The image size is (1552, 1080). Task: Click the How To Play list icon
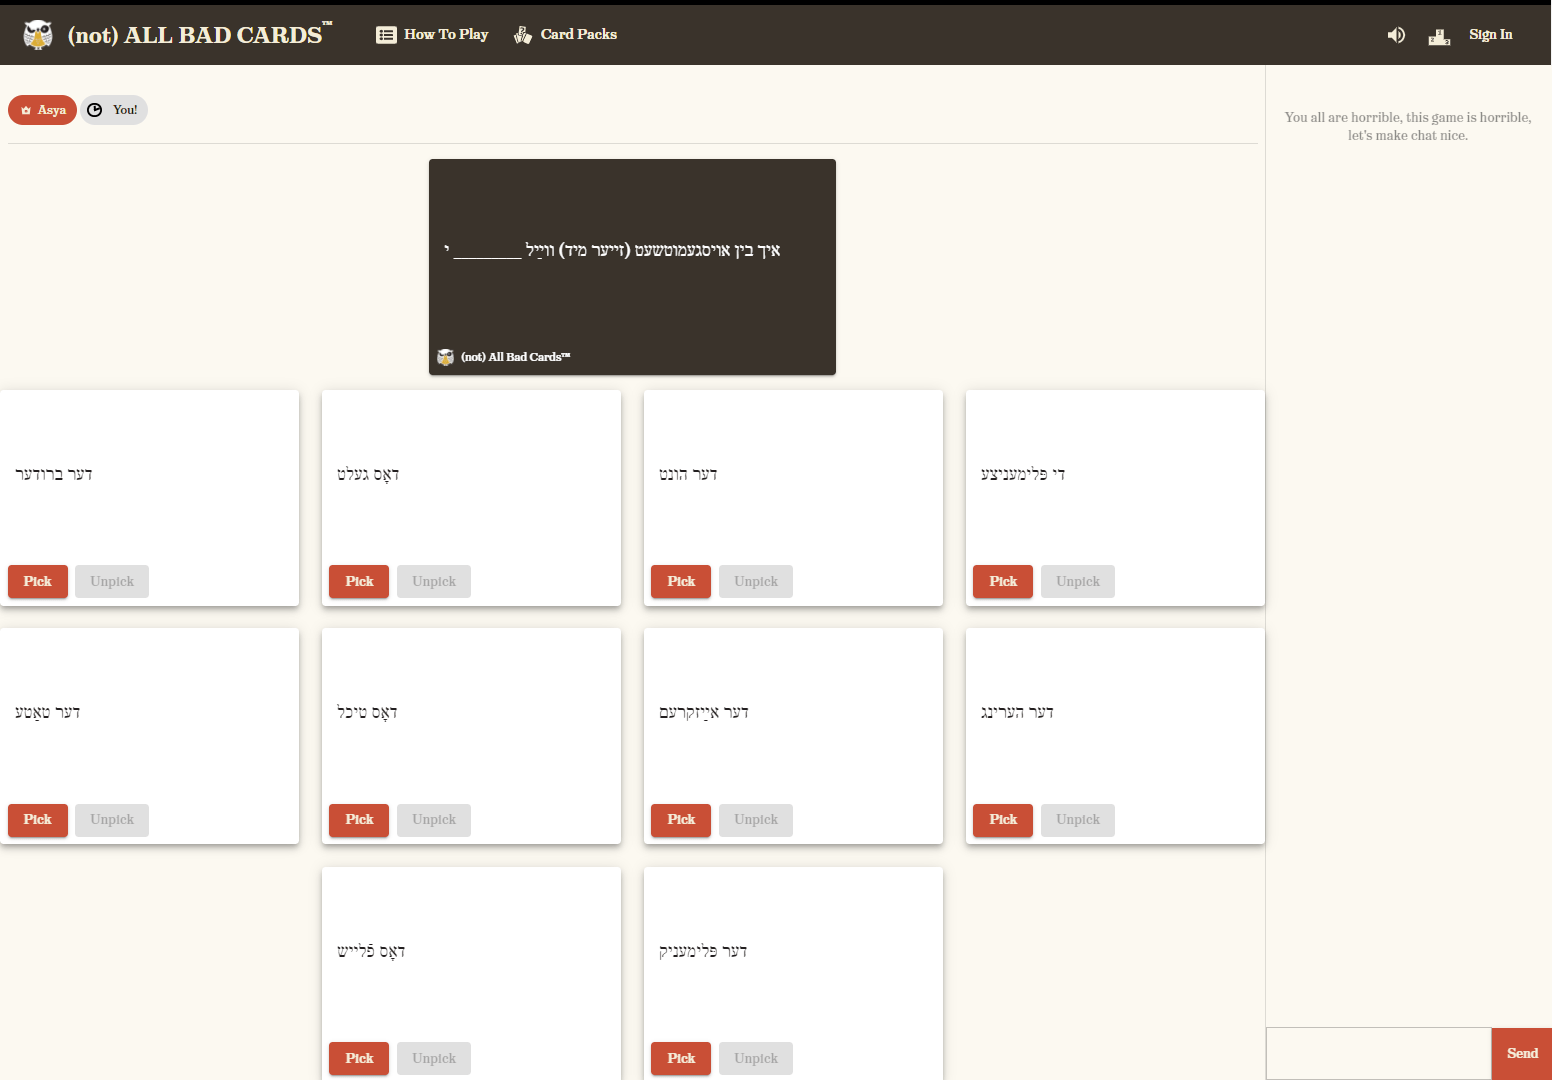(x=386, y=35)
